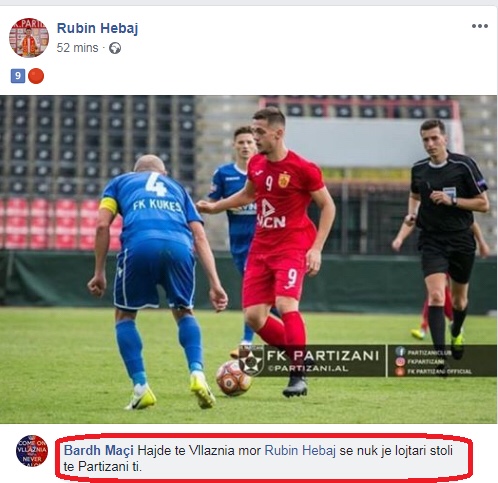Viewport: 498px width, 483px height.
Task: Open Bardh Maçi's commenter avatar
Action: coord(32,451)
